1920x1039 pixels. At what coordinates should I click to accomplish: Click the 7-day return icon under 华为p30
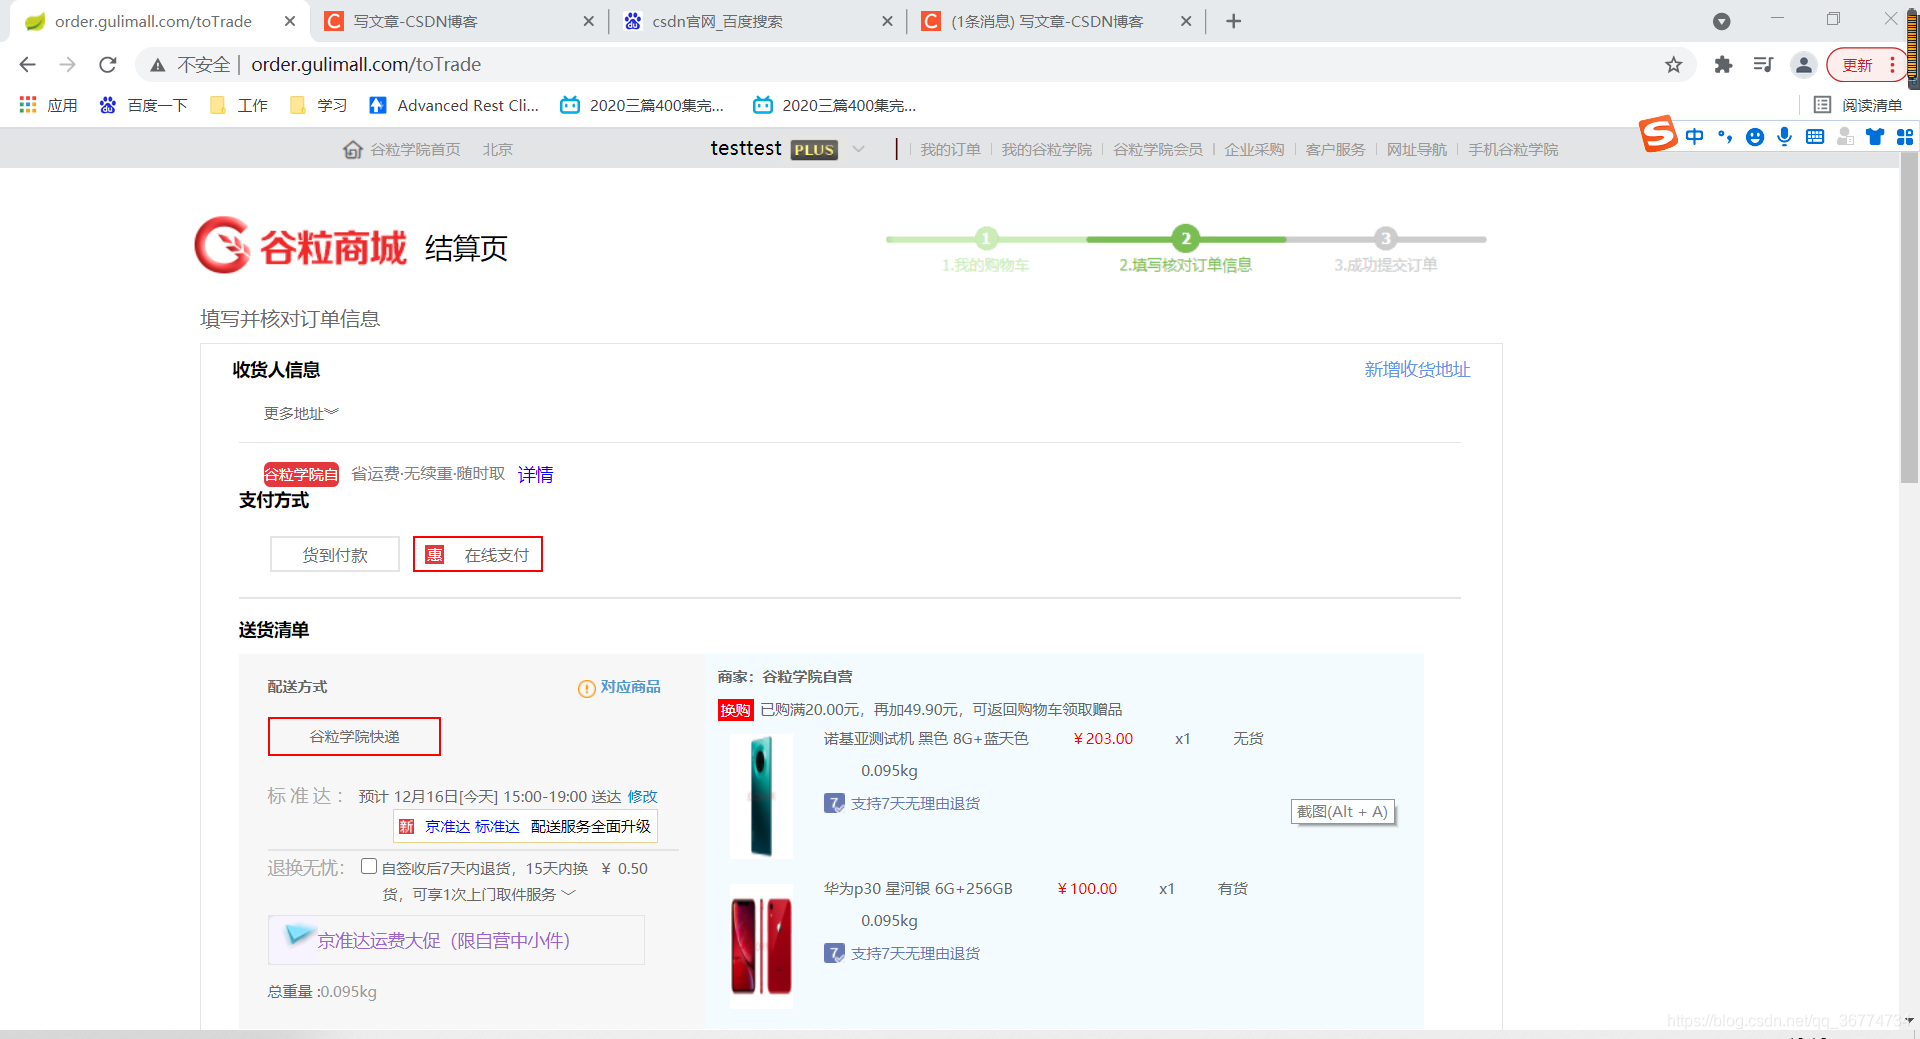834,953
